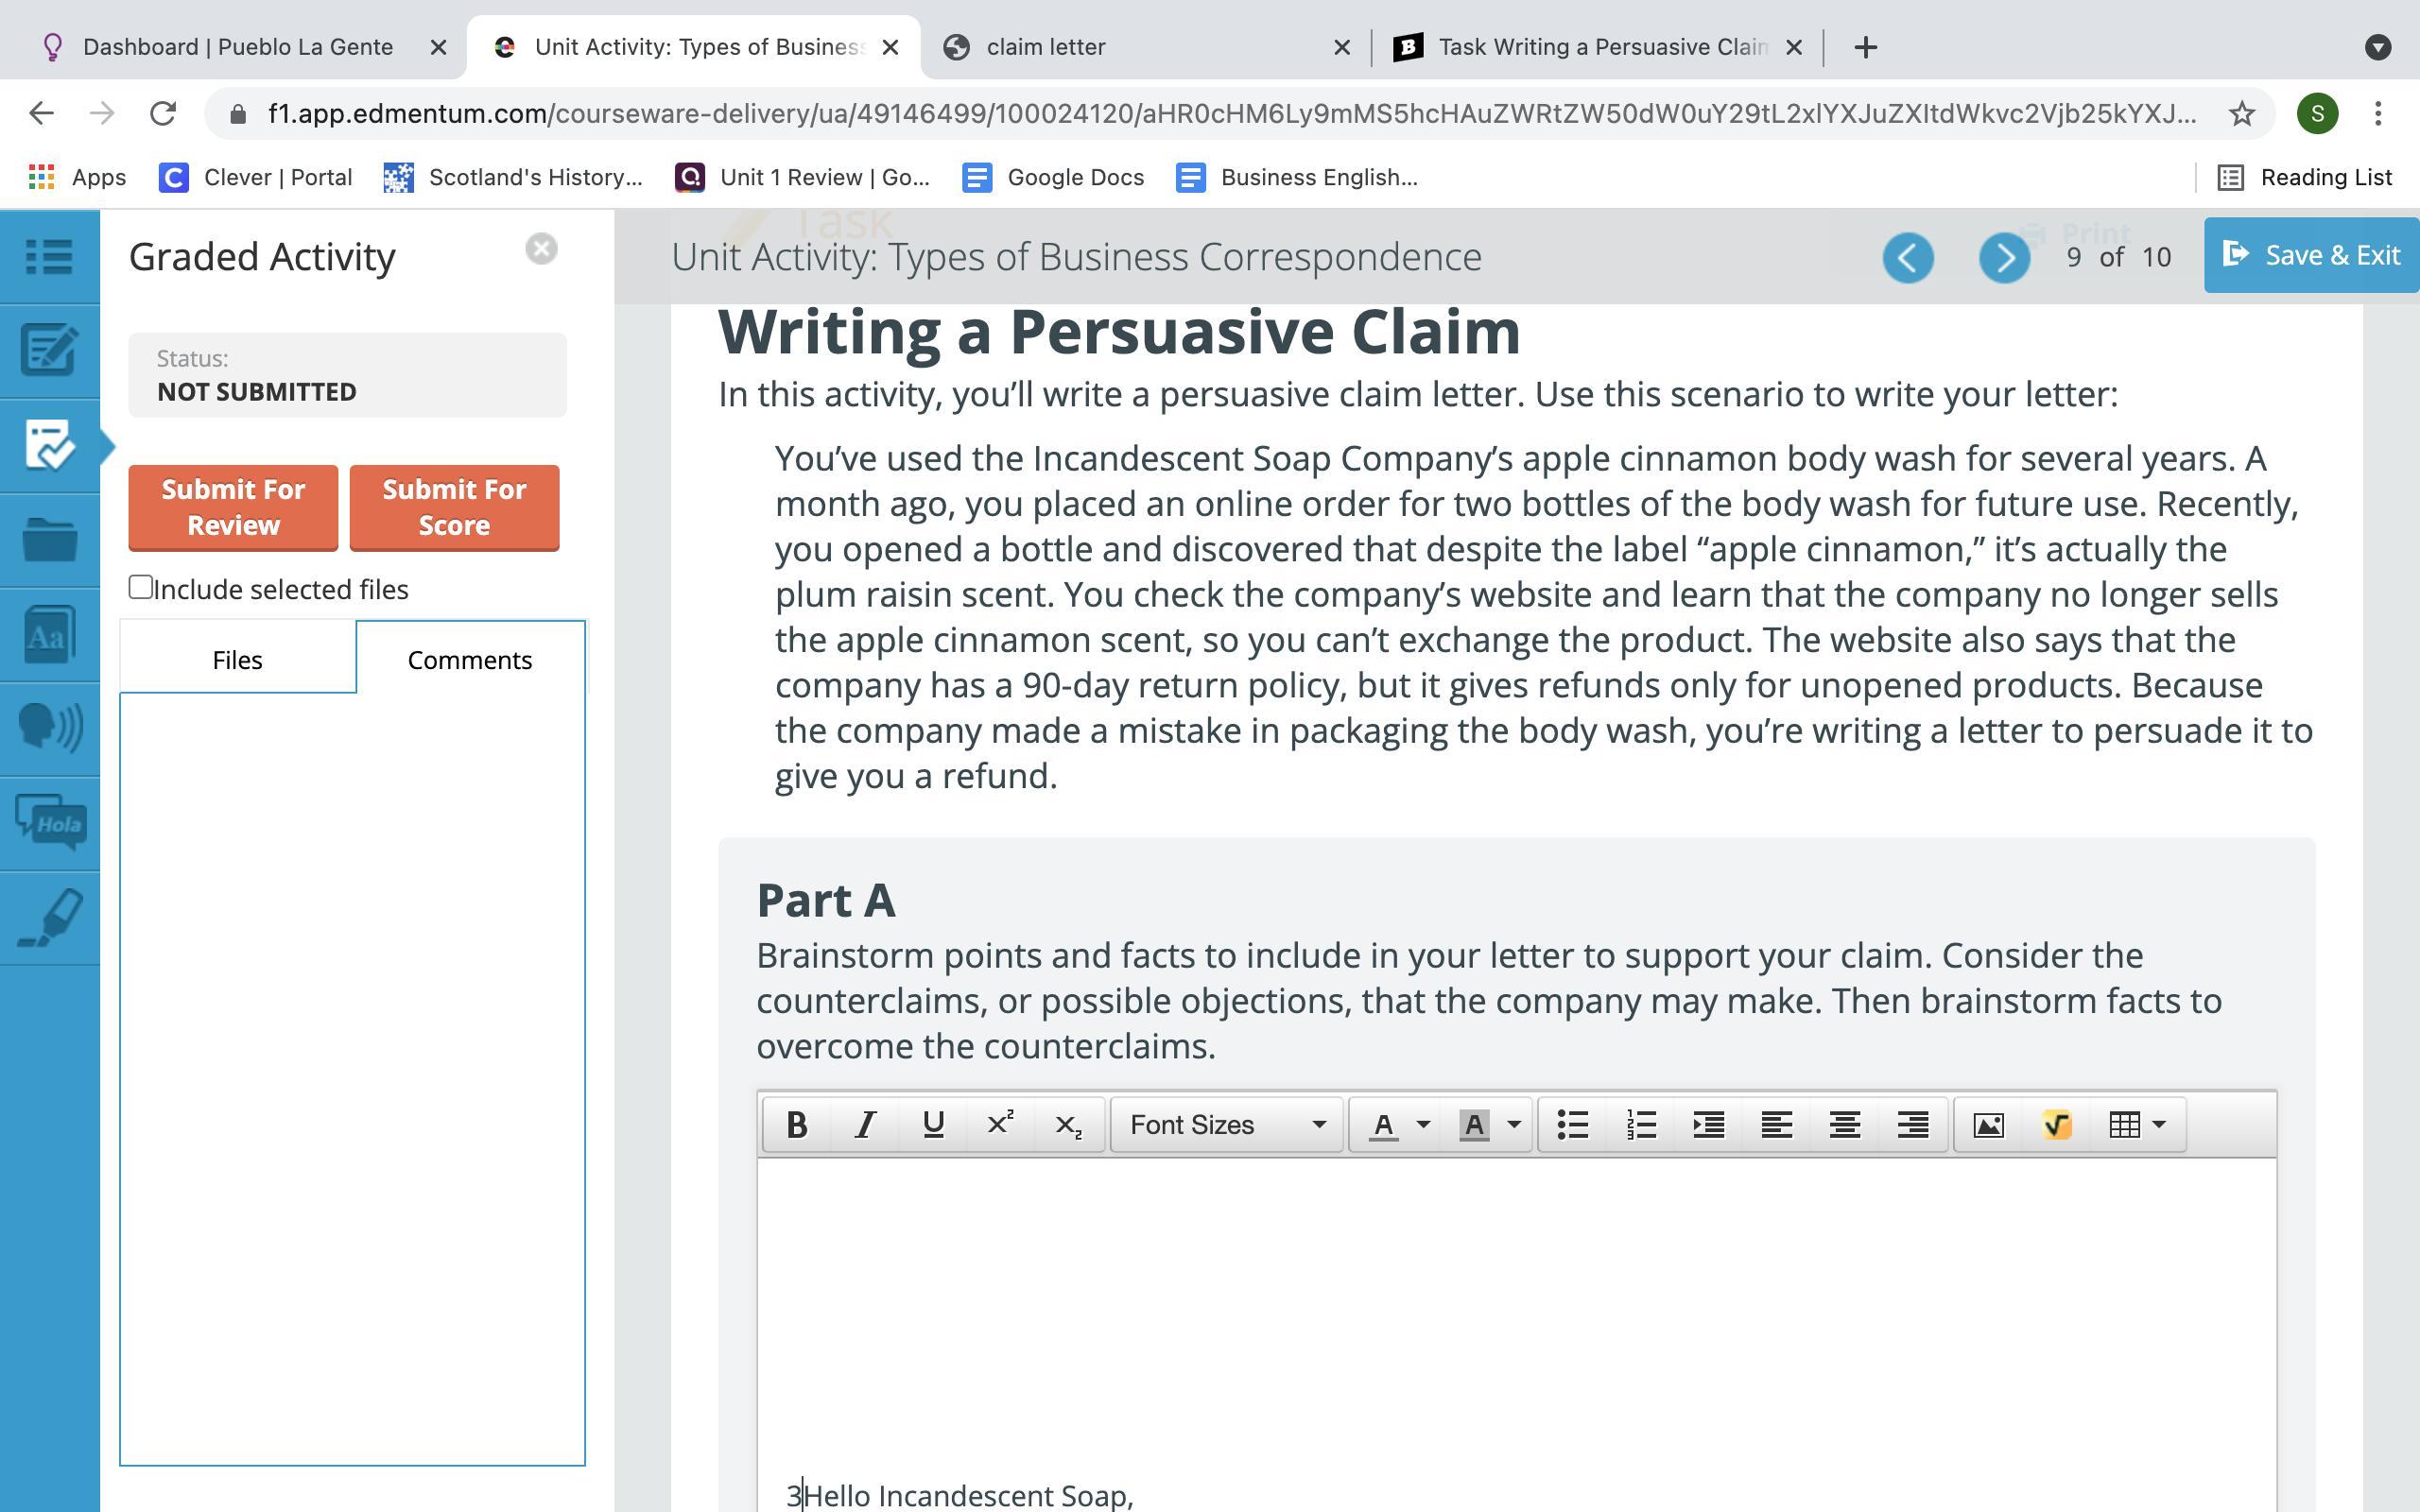2420x1512 pixels.
Task: Insert a bulleted list
Action: click(x=1573, y=1125)
